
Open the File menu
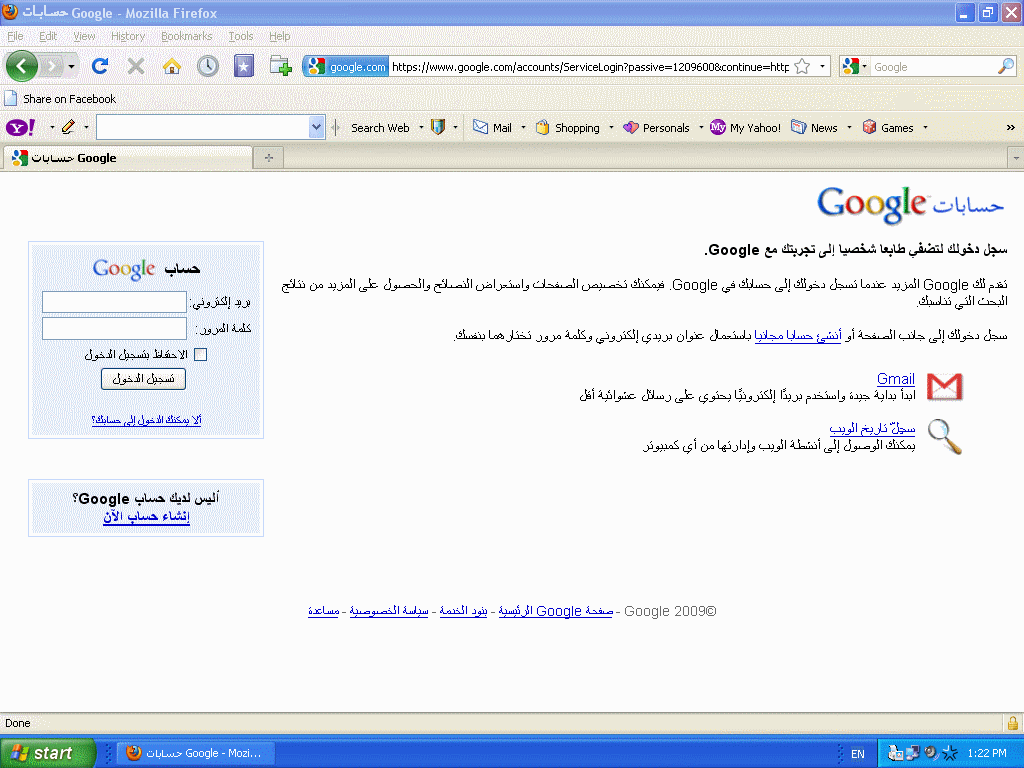pyautogui.click(x=15, y=36)
